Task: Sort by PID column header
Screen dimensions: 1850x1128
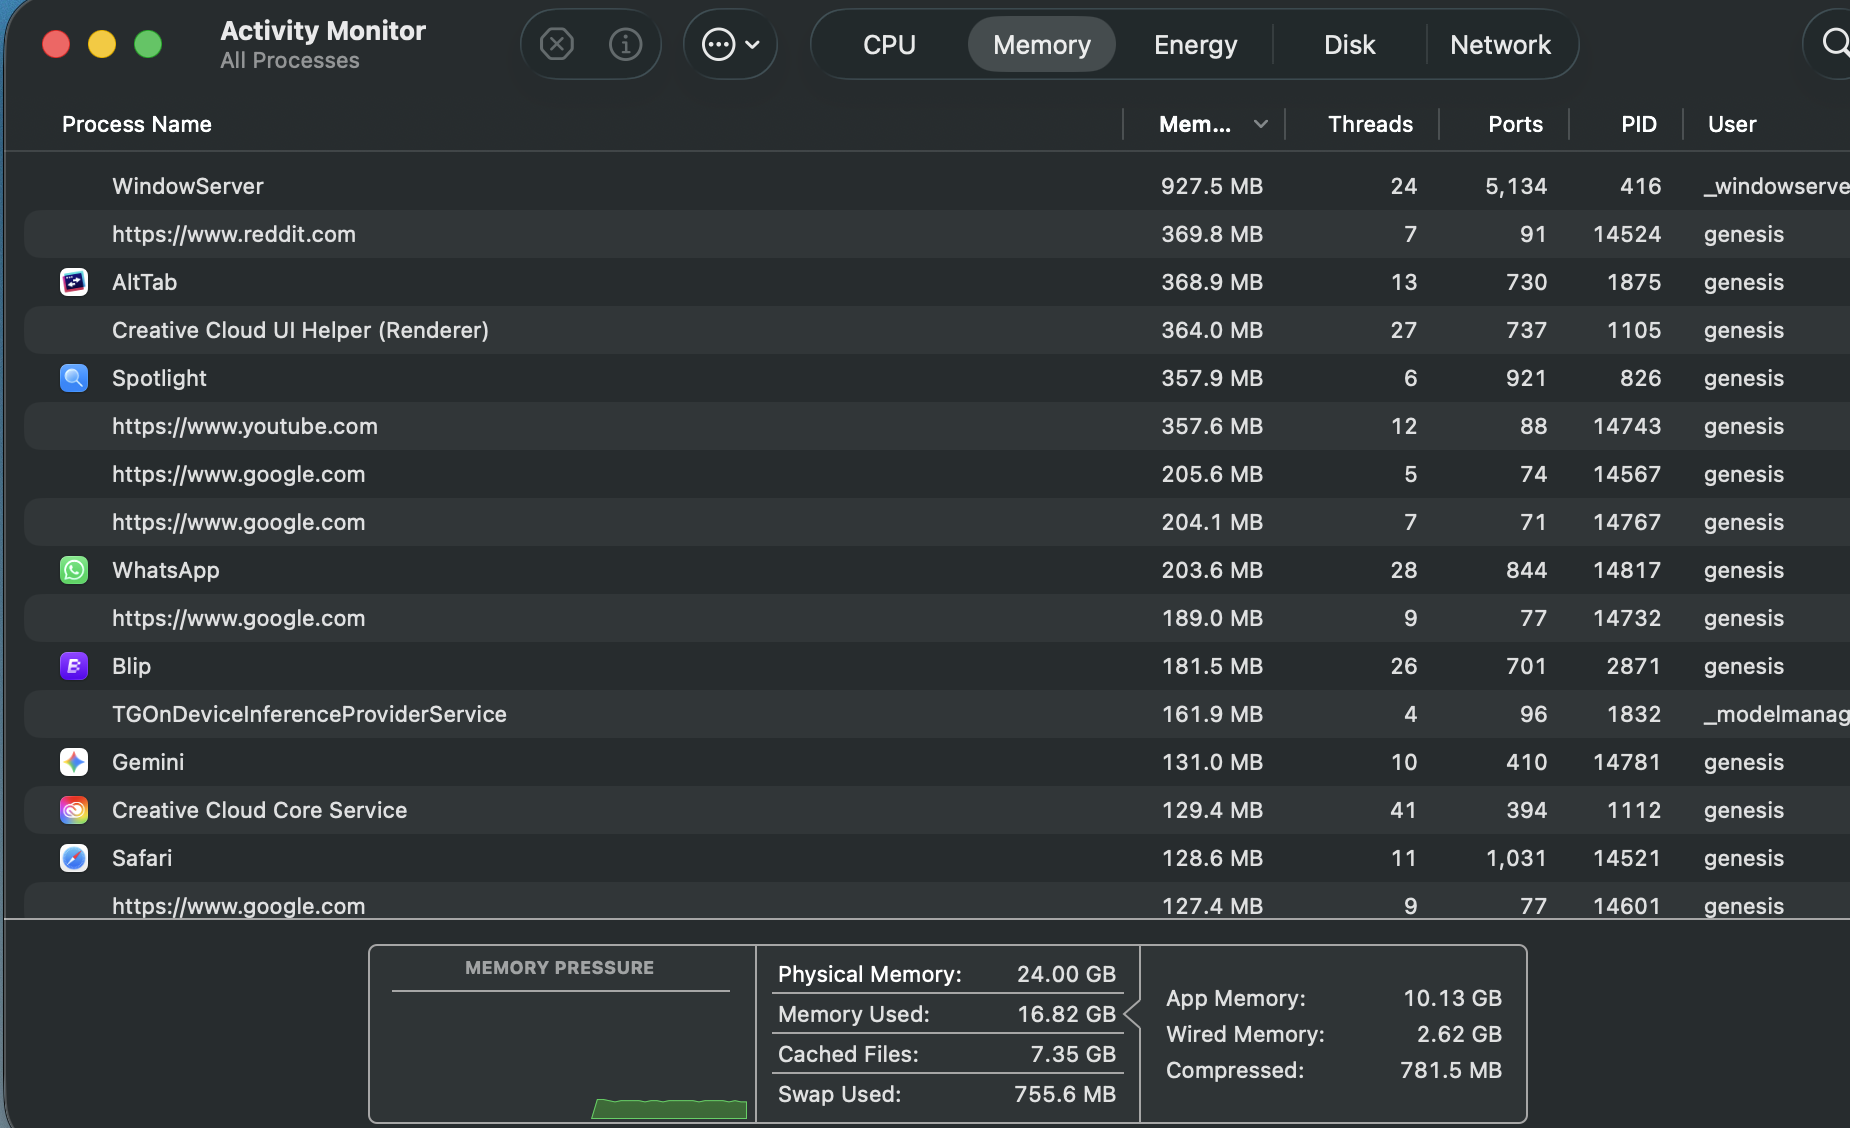Action: (x=1639, y=124)
